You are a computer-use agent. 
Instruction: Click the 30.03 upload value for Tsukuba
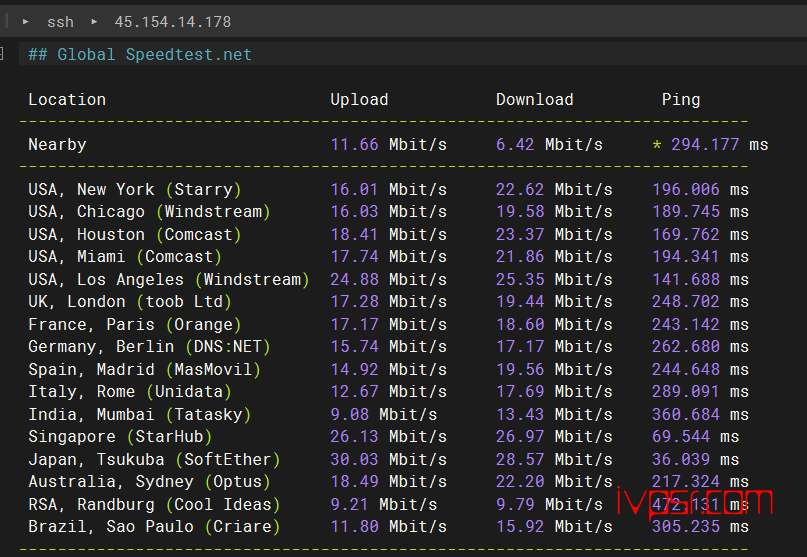[x=354, y=459]
